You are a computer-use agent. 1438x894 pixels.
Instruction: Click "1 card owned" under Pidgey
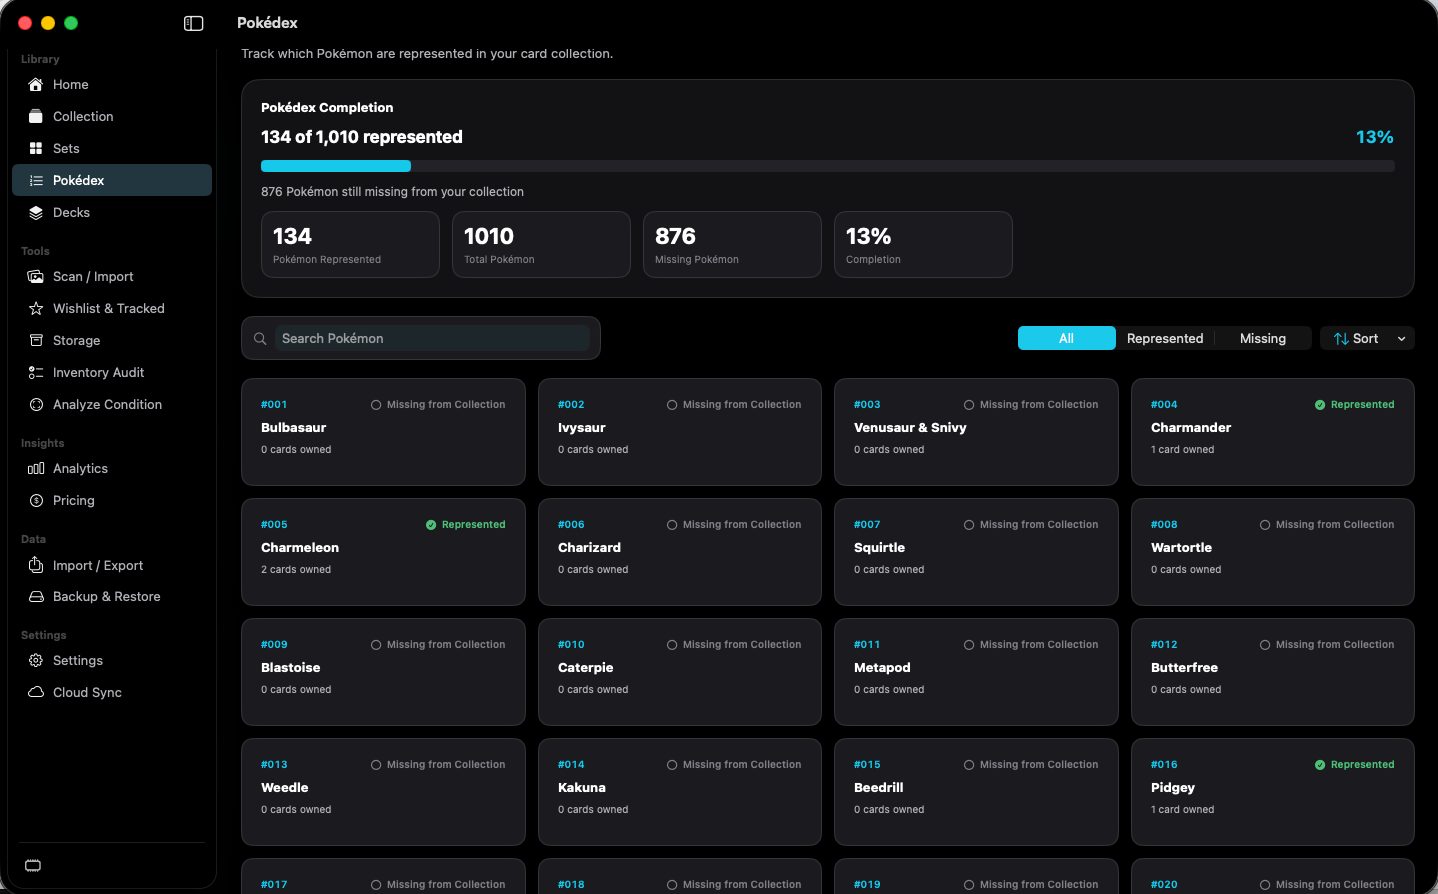pos(1183,810)
